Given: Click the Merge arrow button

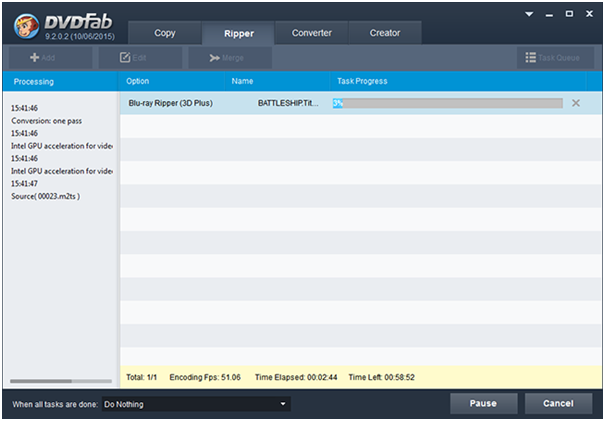Looking at the screenshot, I should [226, 58].
